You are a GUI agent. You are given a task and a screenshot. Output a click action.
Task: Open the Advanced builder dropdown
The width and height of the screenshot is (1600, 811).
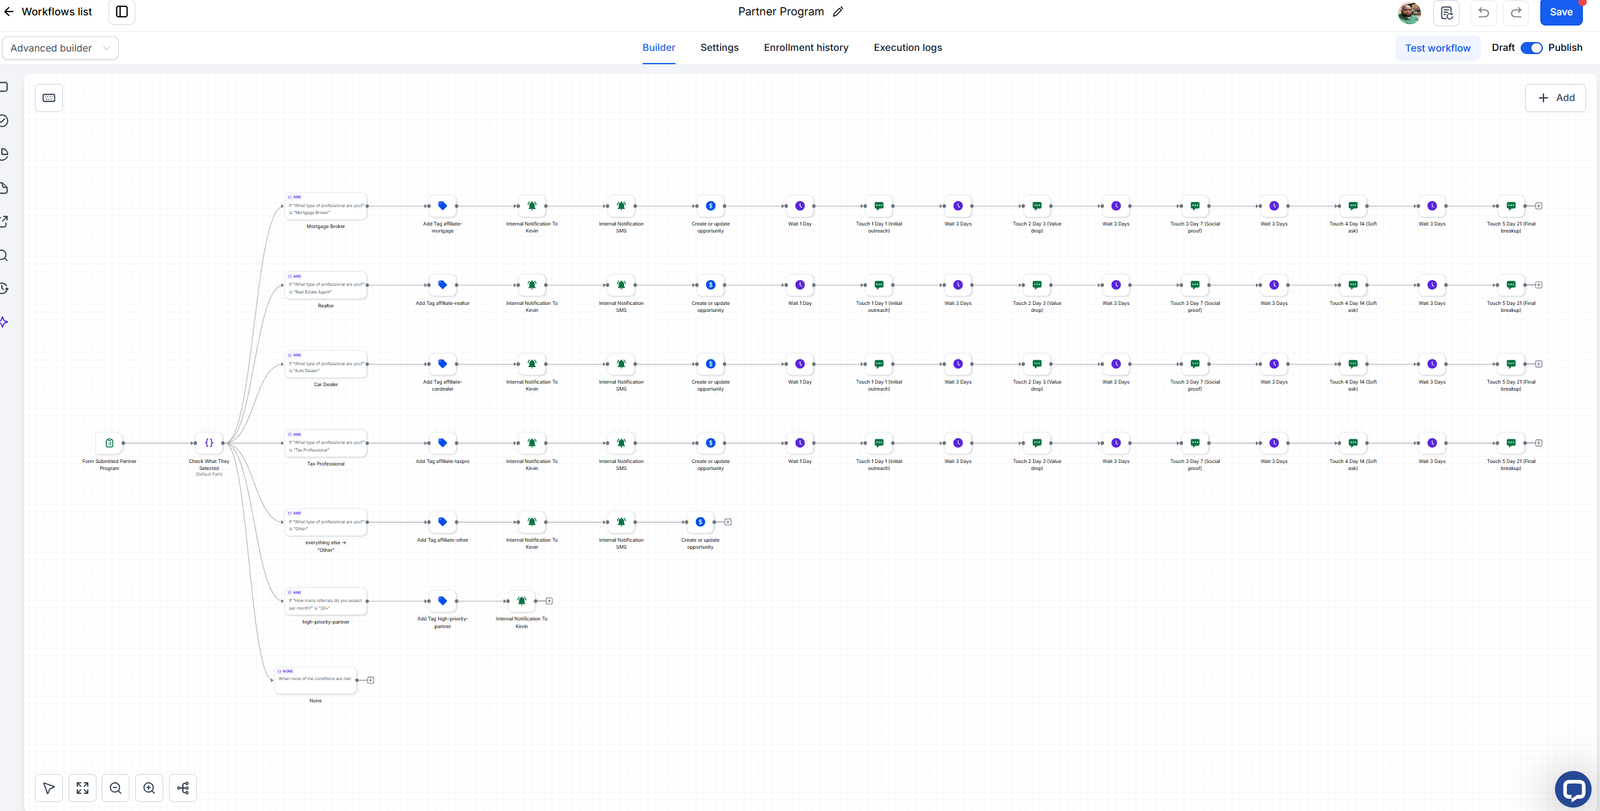point(60,48)
